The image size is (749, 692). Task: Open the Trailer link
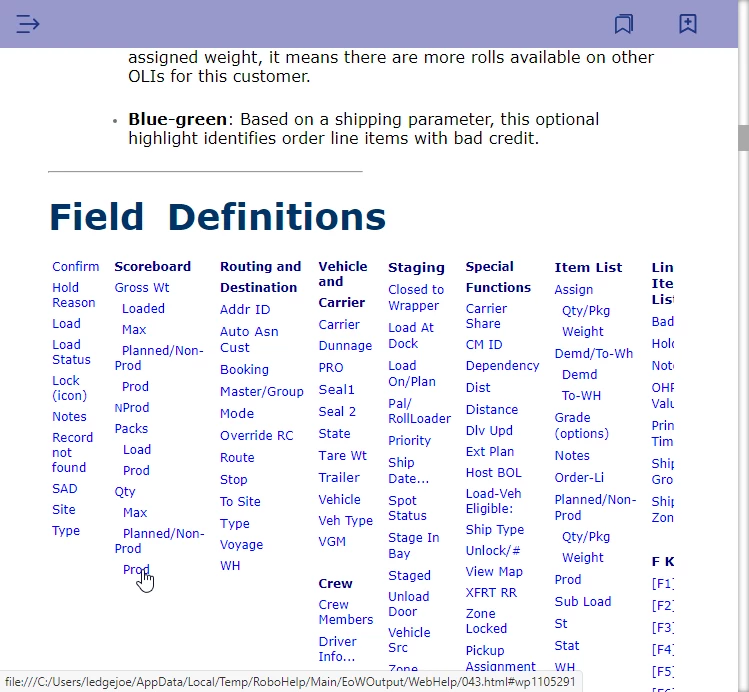coord(339,478)
